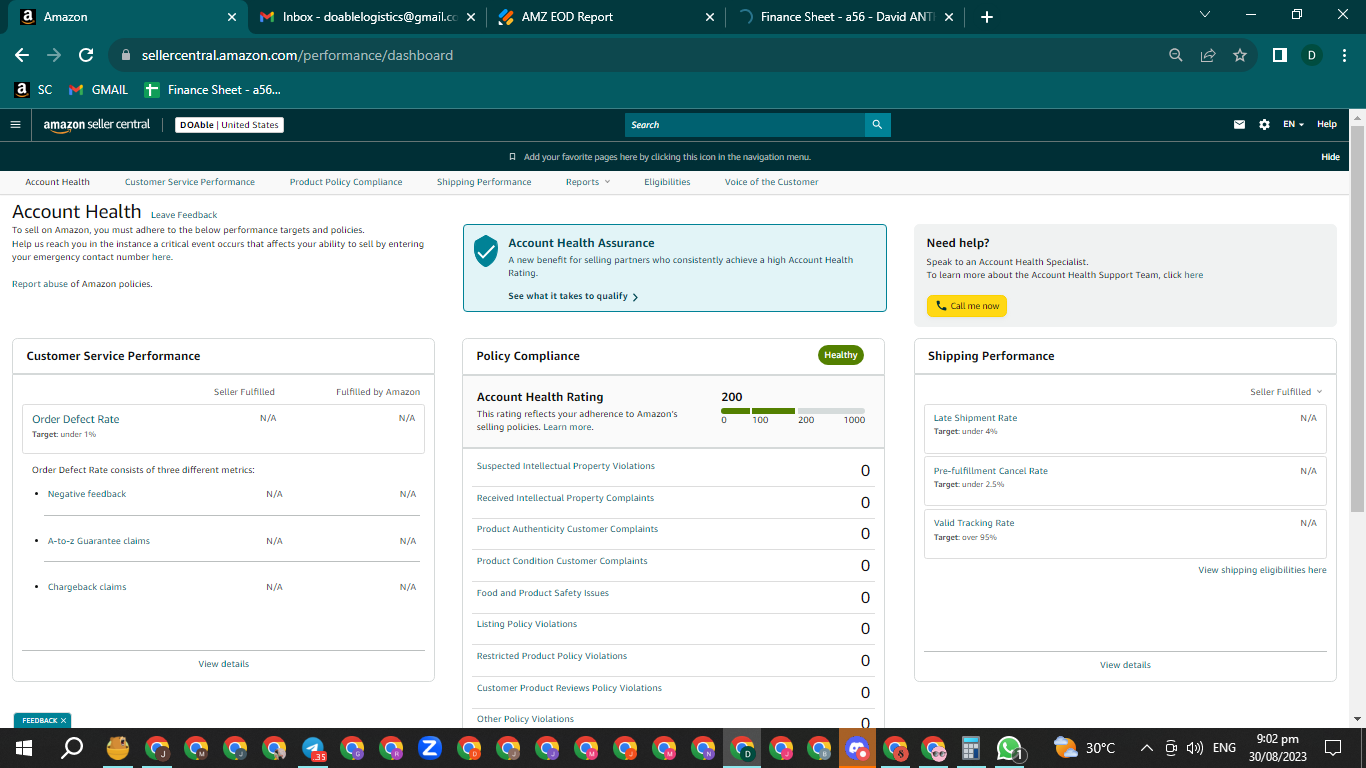Expand the Reports dropdown menu
The height and width of the screenshot is (768, 1366).
pyautogui.click(x=587, y=182)
